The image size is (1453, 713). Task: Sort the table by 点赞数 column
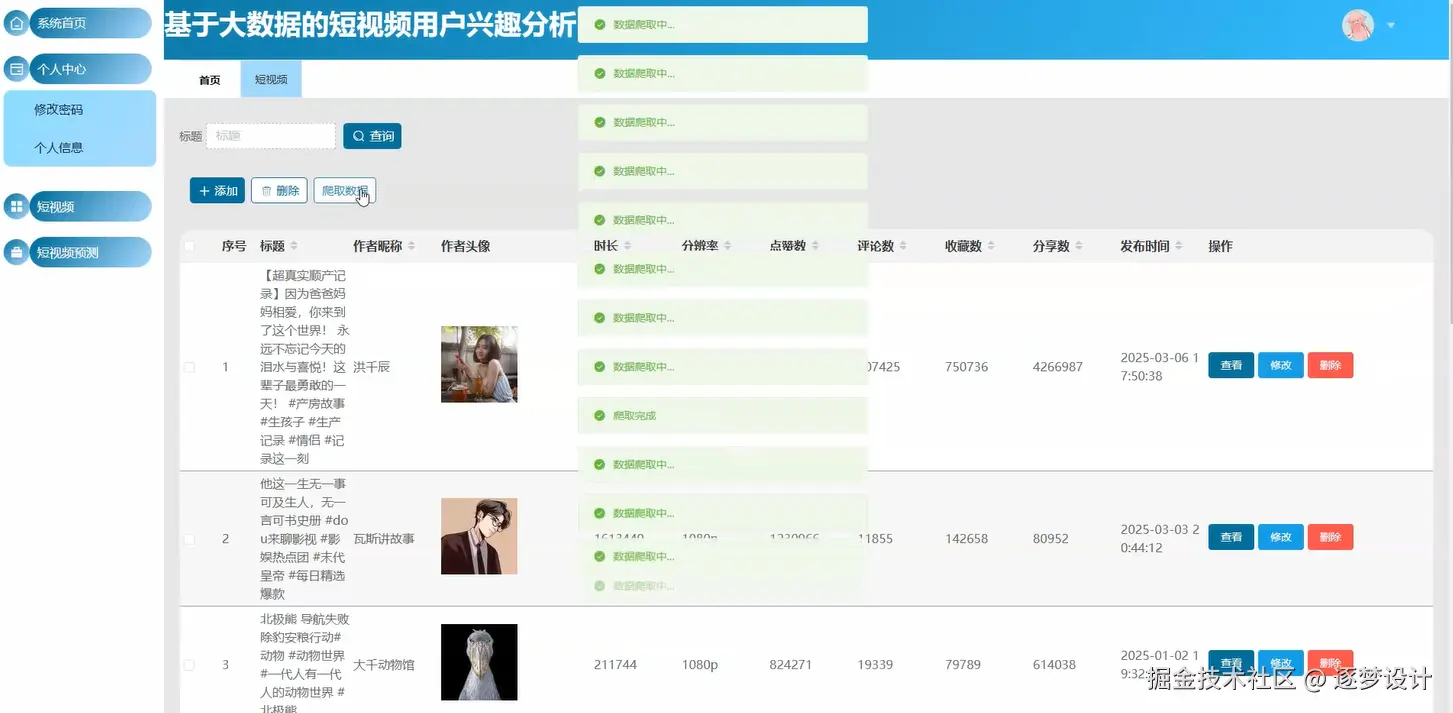(x=816, y=246)
